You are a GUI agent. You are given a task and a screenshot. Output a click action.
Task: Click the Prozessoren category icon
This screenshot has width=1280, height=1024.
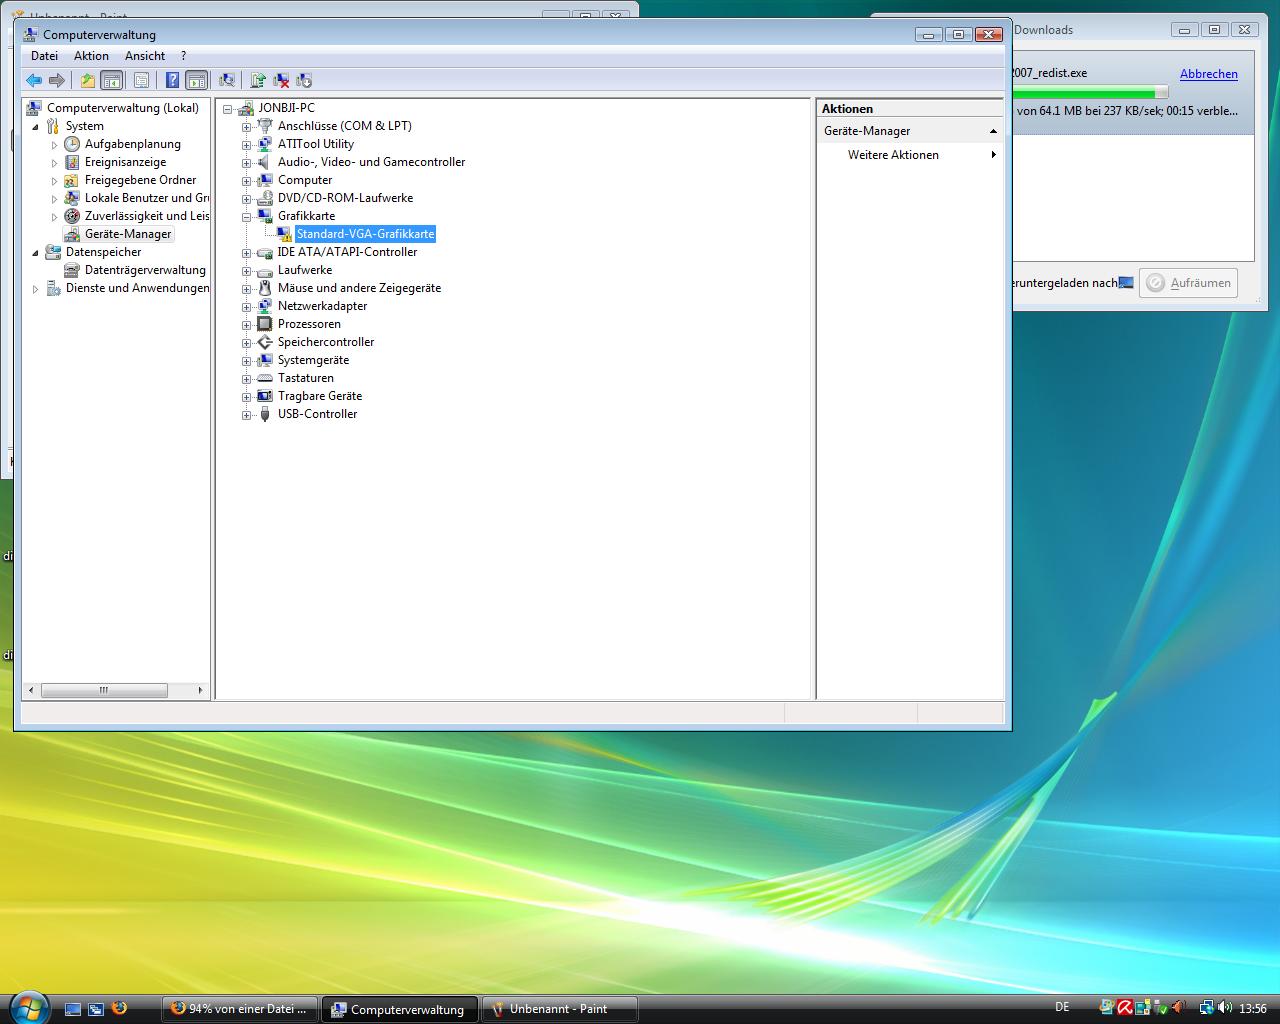click(265, 324)
